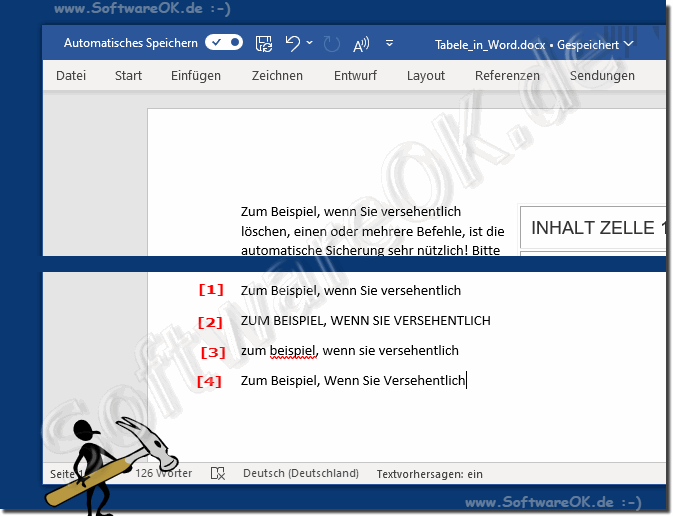Click in line 'automatische Sicherung sehr nützlich! Bitte'
Screen dimensions: 673x516
coord(370,250)
